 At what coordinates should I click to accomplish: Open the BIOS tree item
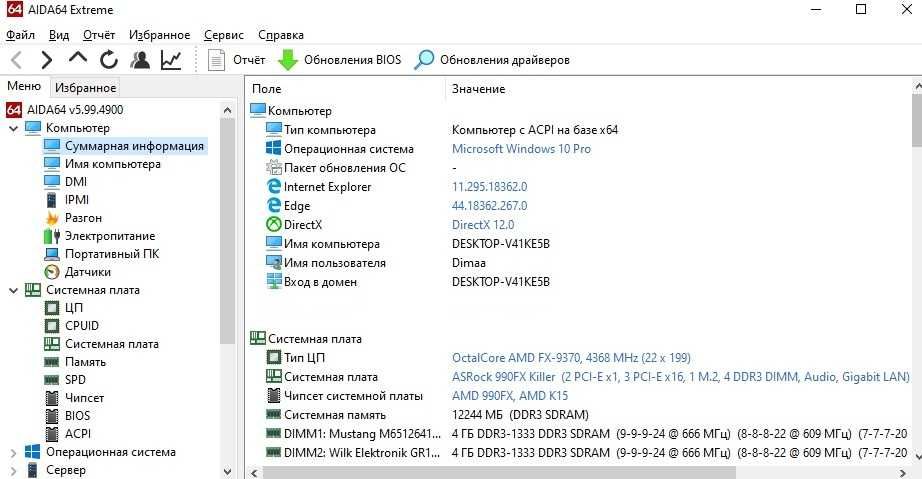pos(67,416)
